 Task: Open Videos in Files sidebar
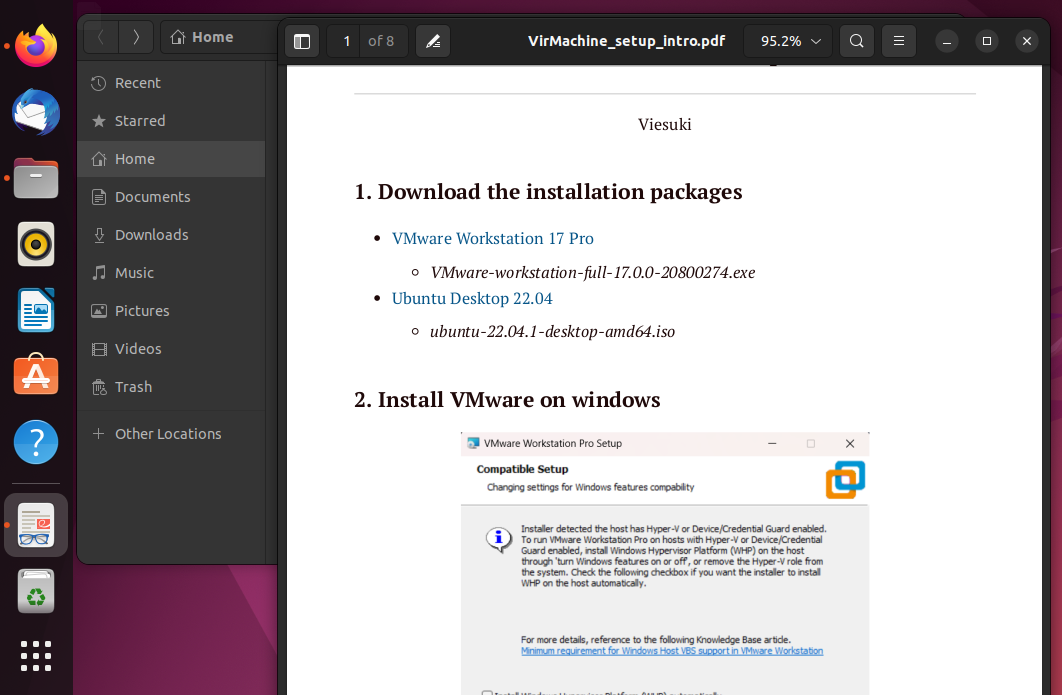pyautogui.click(x=171, y=349)
